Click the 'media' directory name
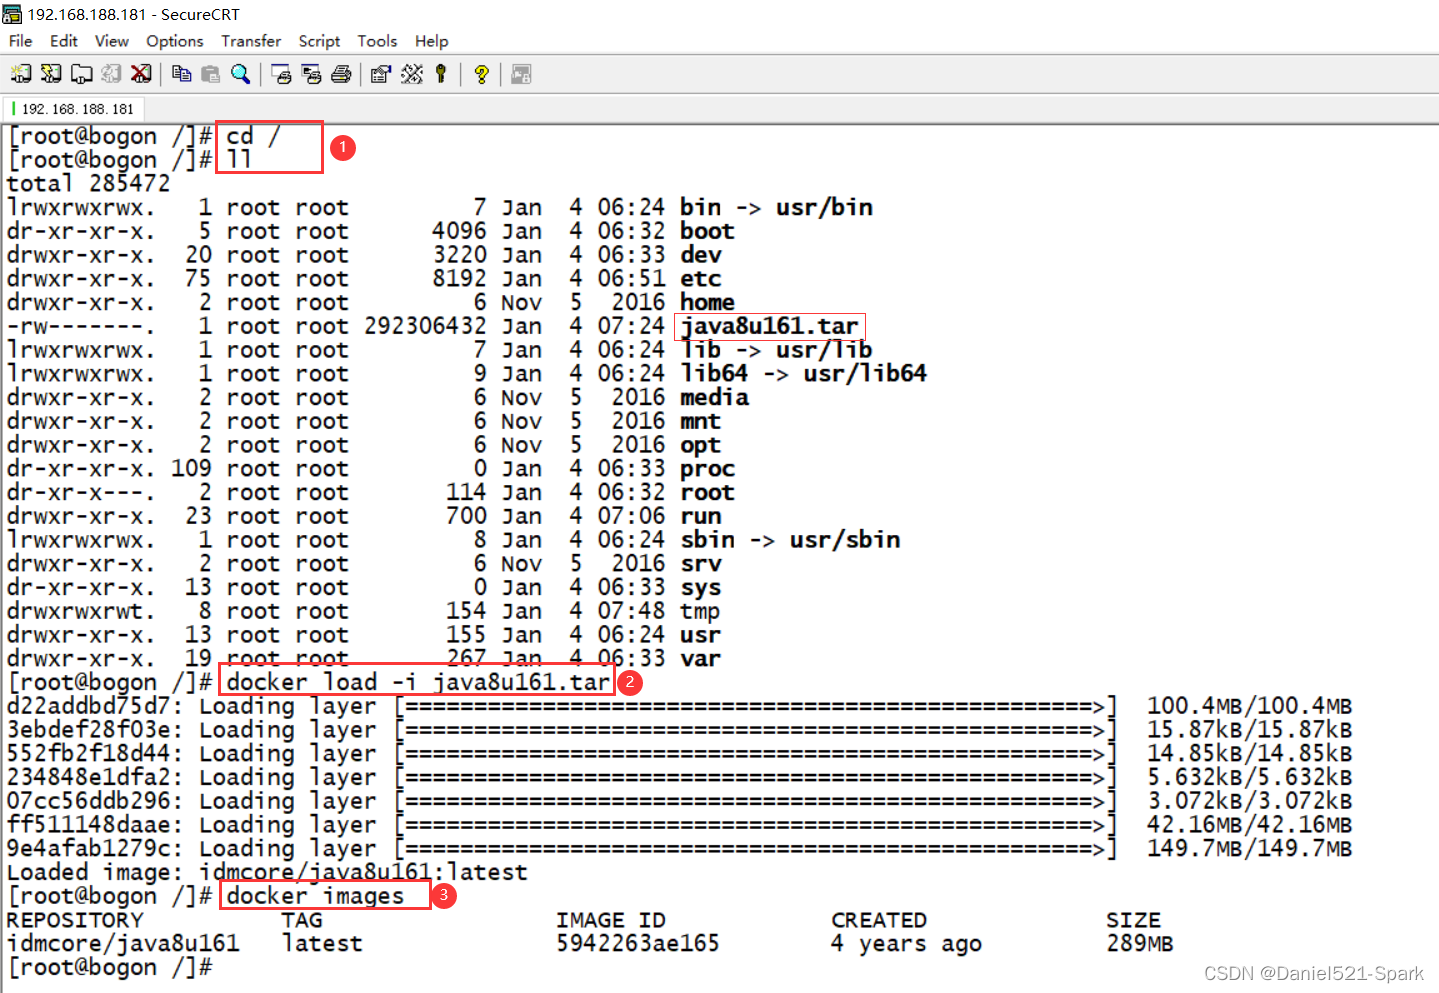Image resolution: width=1439 pixels, height=993 pixels. (x=714, y=398)
